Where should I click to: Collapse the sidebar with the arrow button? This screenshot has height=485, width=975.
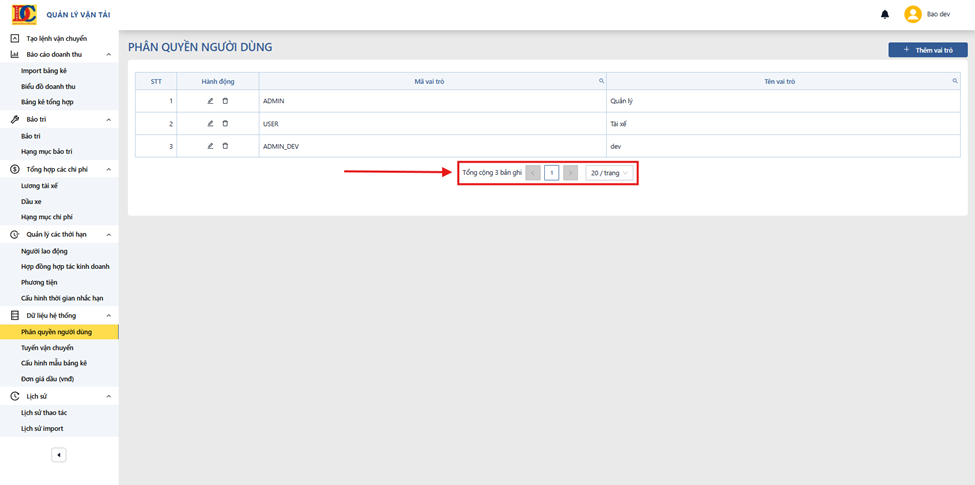pyautogui.click(x=58, y=455)
